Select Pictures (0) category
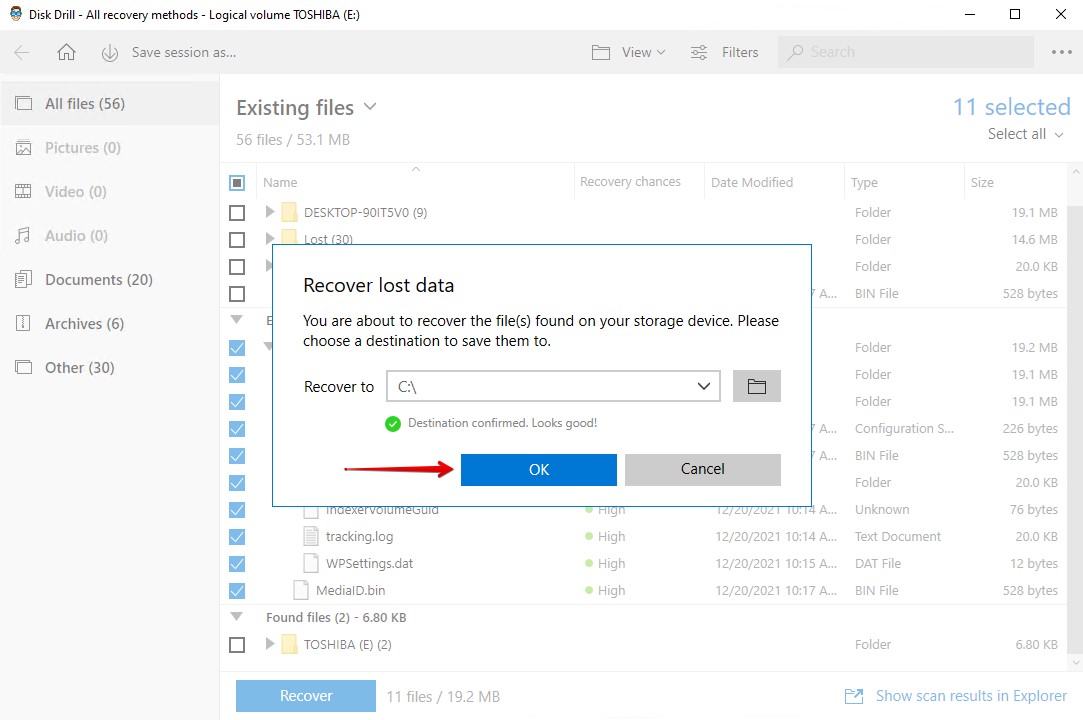This screenshot has width=1083, height=720. pyautogui.click(x=110, y=148)
